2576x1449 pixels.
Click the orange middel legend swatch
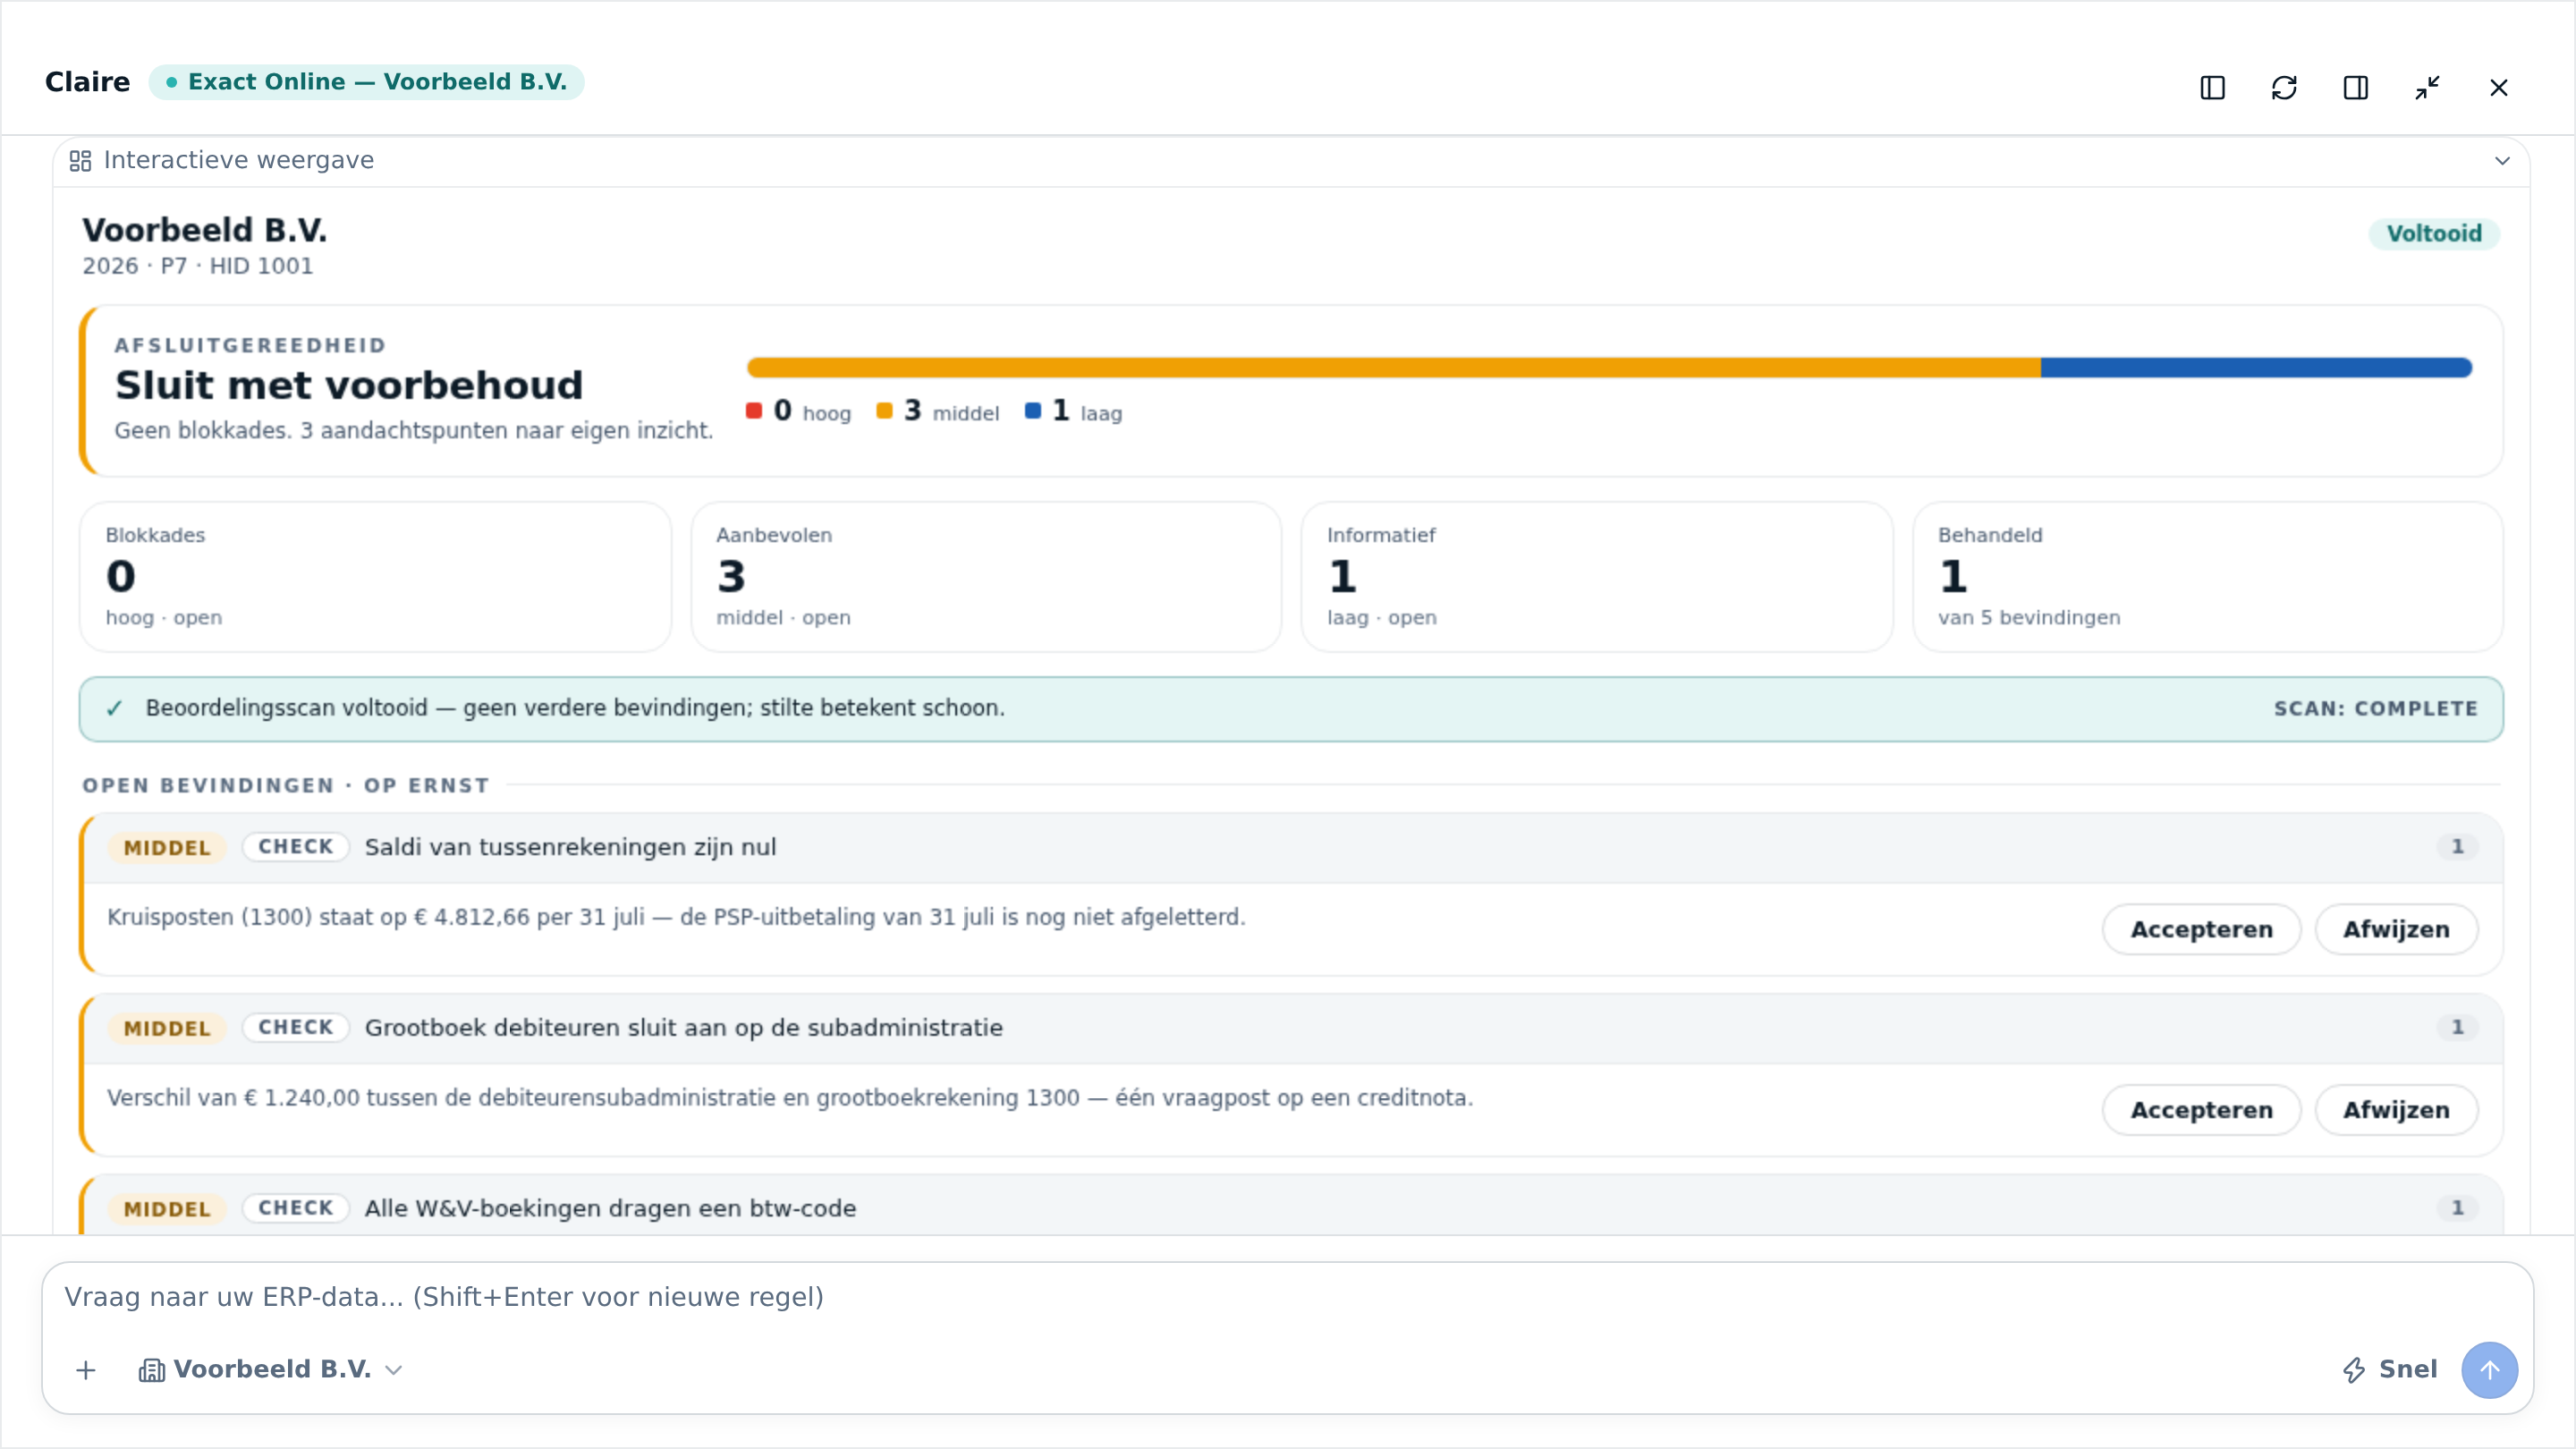pos(884,411)
